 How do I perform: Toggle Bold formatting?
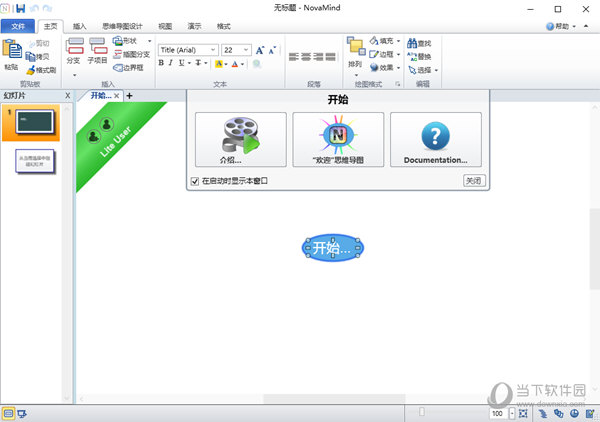(x=161, y=63)
